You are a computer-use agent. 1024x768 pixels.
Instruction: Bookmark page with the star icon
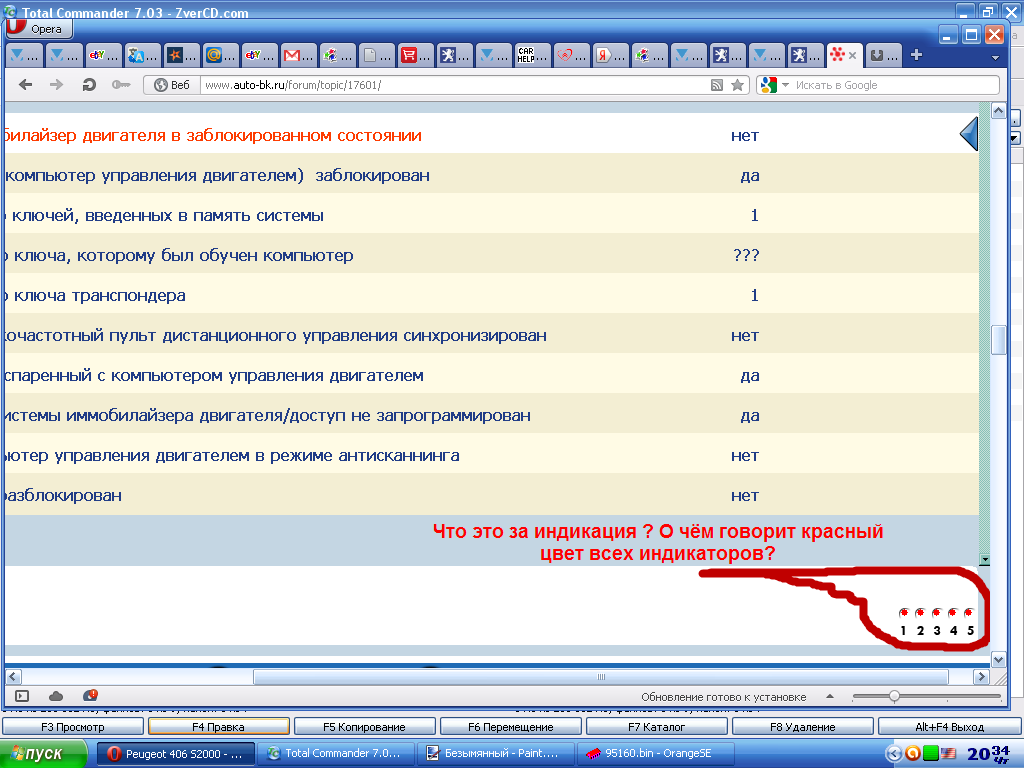coord(737,85)
